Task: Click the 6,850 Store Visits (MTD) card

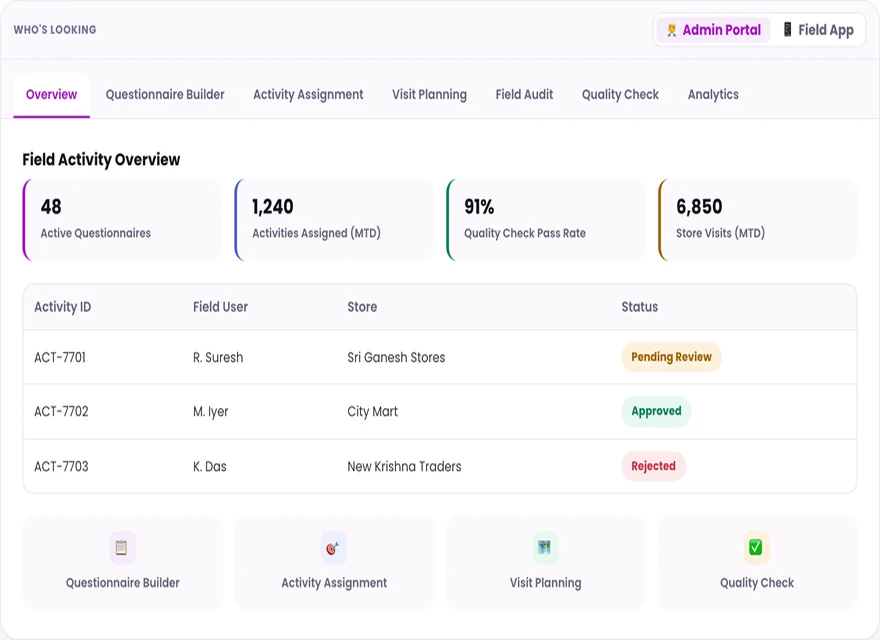Action: (758, 220)
